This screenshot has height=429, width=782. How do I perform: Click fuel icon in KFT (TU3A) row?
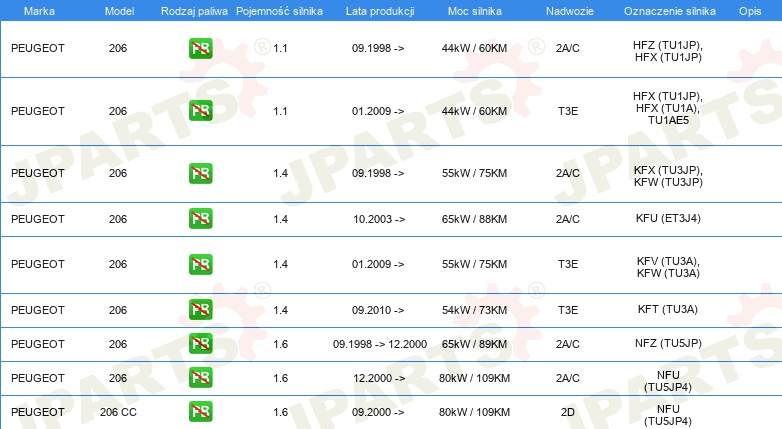(x=200, y=309)
